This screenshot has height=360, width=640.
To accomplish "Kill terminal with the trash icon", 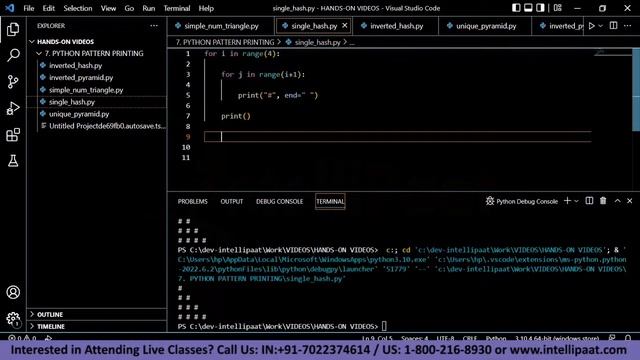I will (x=603, y=201).
